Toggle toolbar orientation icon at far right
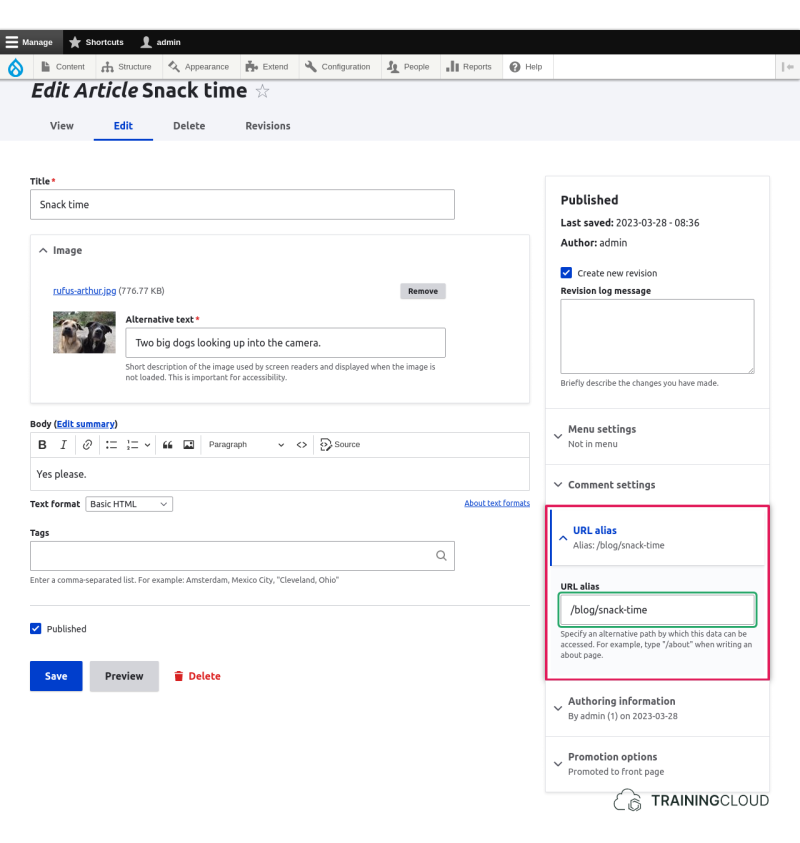This screenshot has width=800, height=843. click(x=788, y=67)
